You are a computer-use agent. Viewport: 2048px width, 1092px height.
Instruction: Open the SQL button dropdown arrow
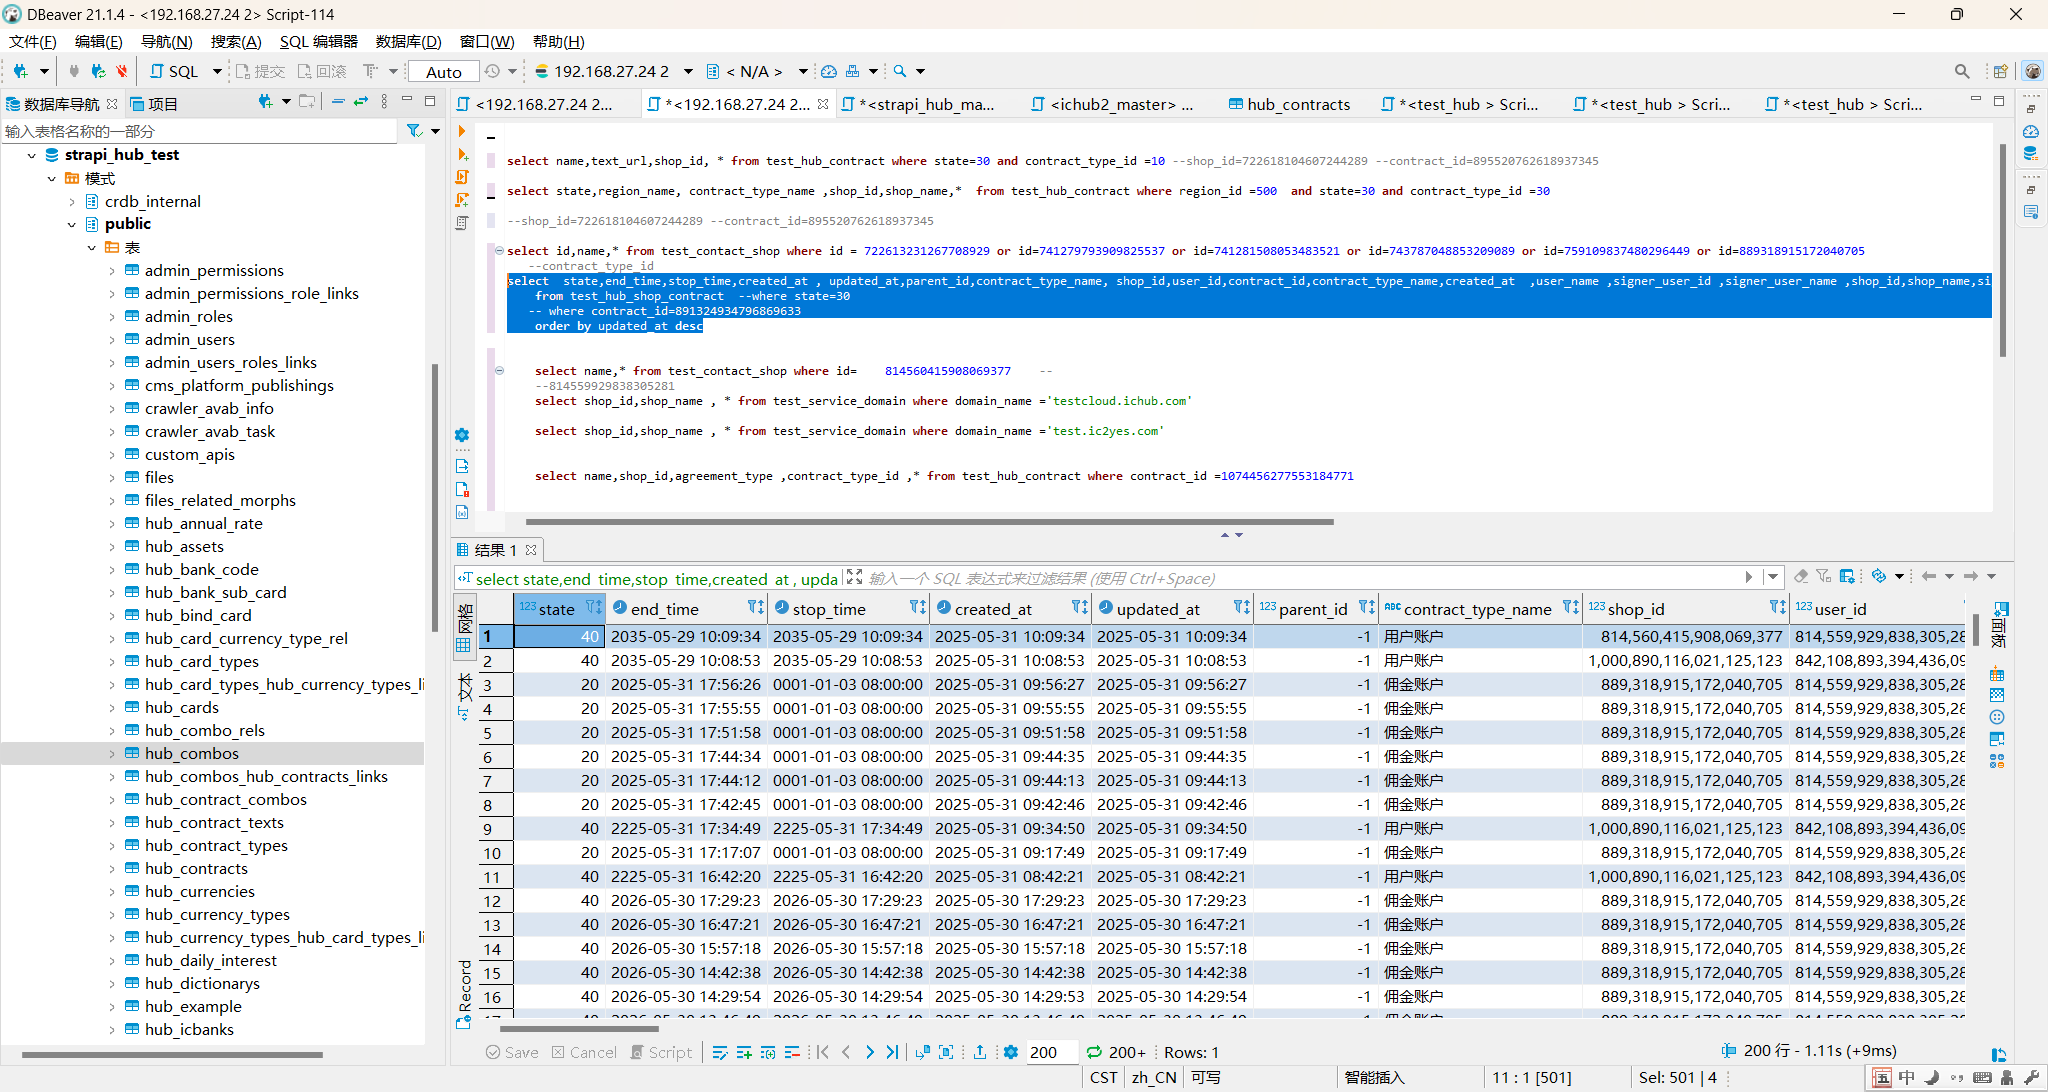point(216,71)
